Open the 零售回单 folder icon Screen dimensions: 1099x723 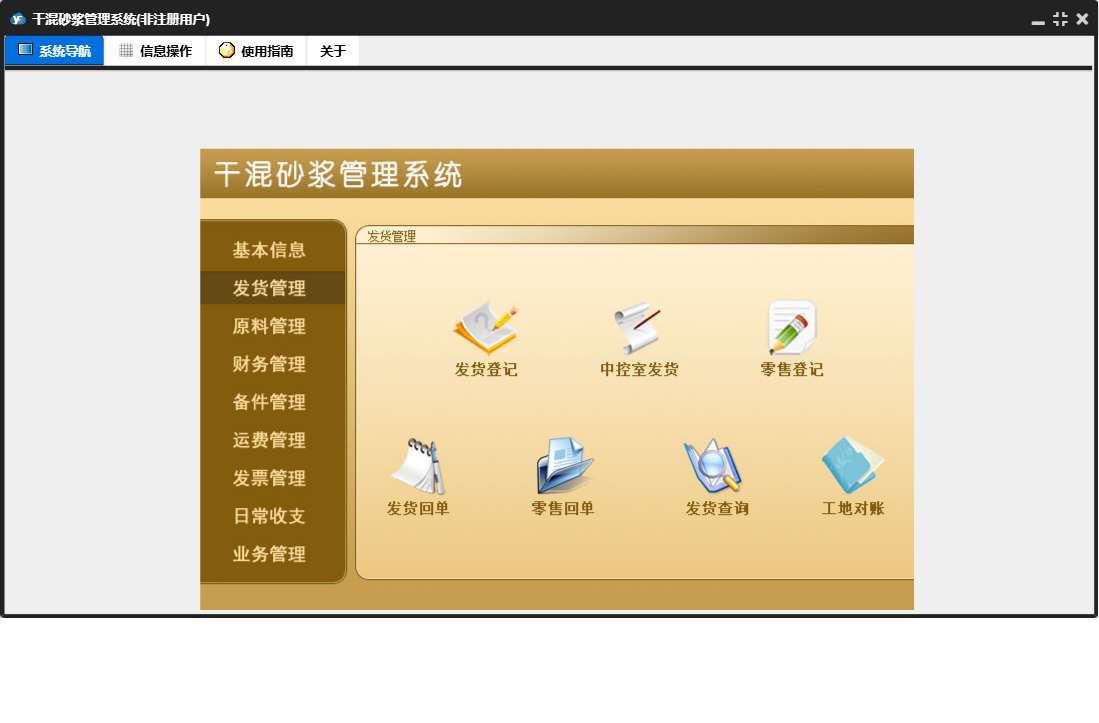point(564,466)
